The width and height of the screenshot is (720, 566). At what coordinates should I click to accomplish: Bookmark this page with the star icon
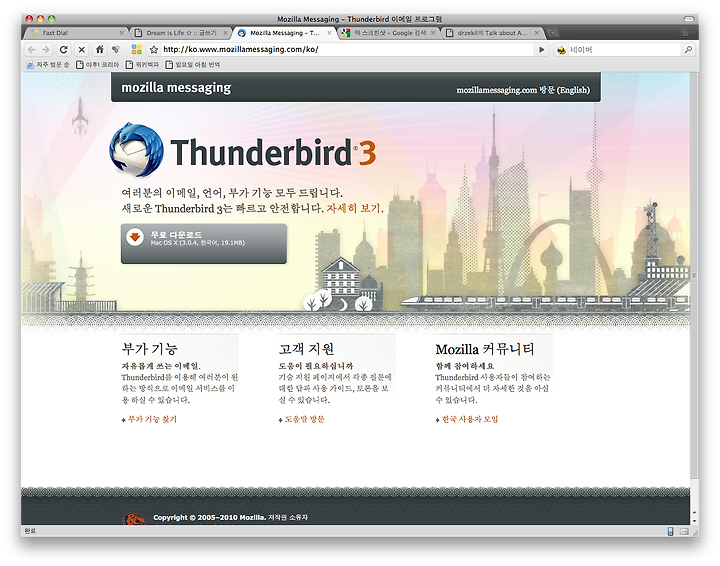pos(154,49)
